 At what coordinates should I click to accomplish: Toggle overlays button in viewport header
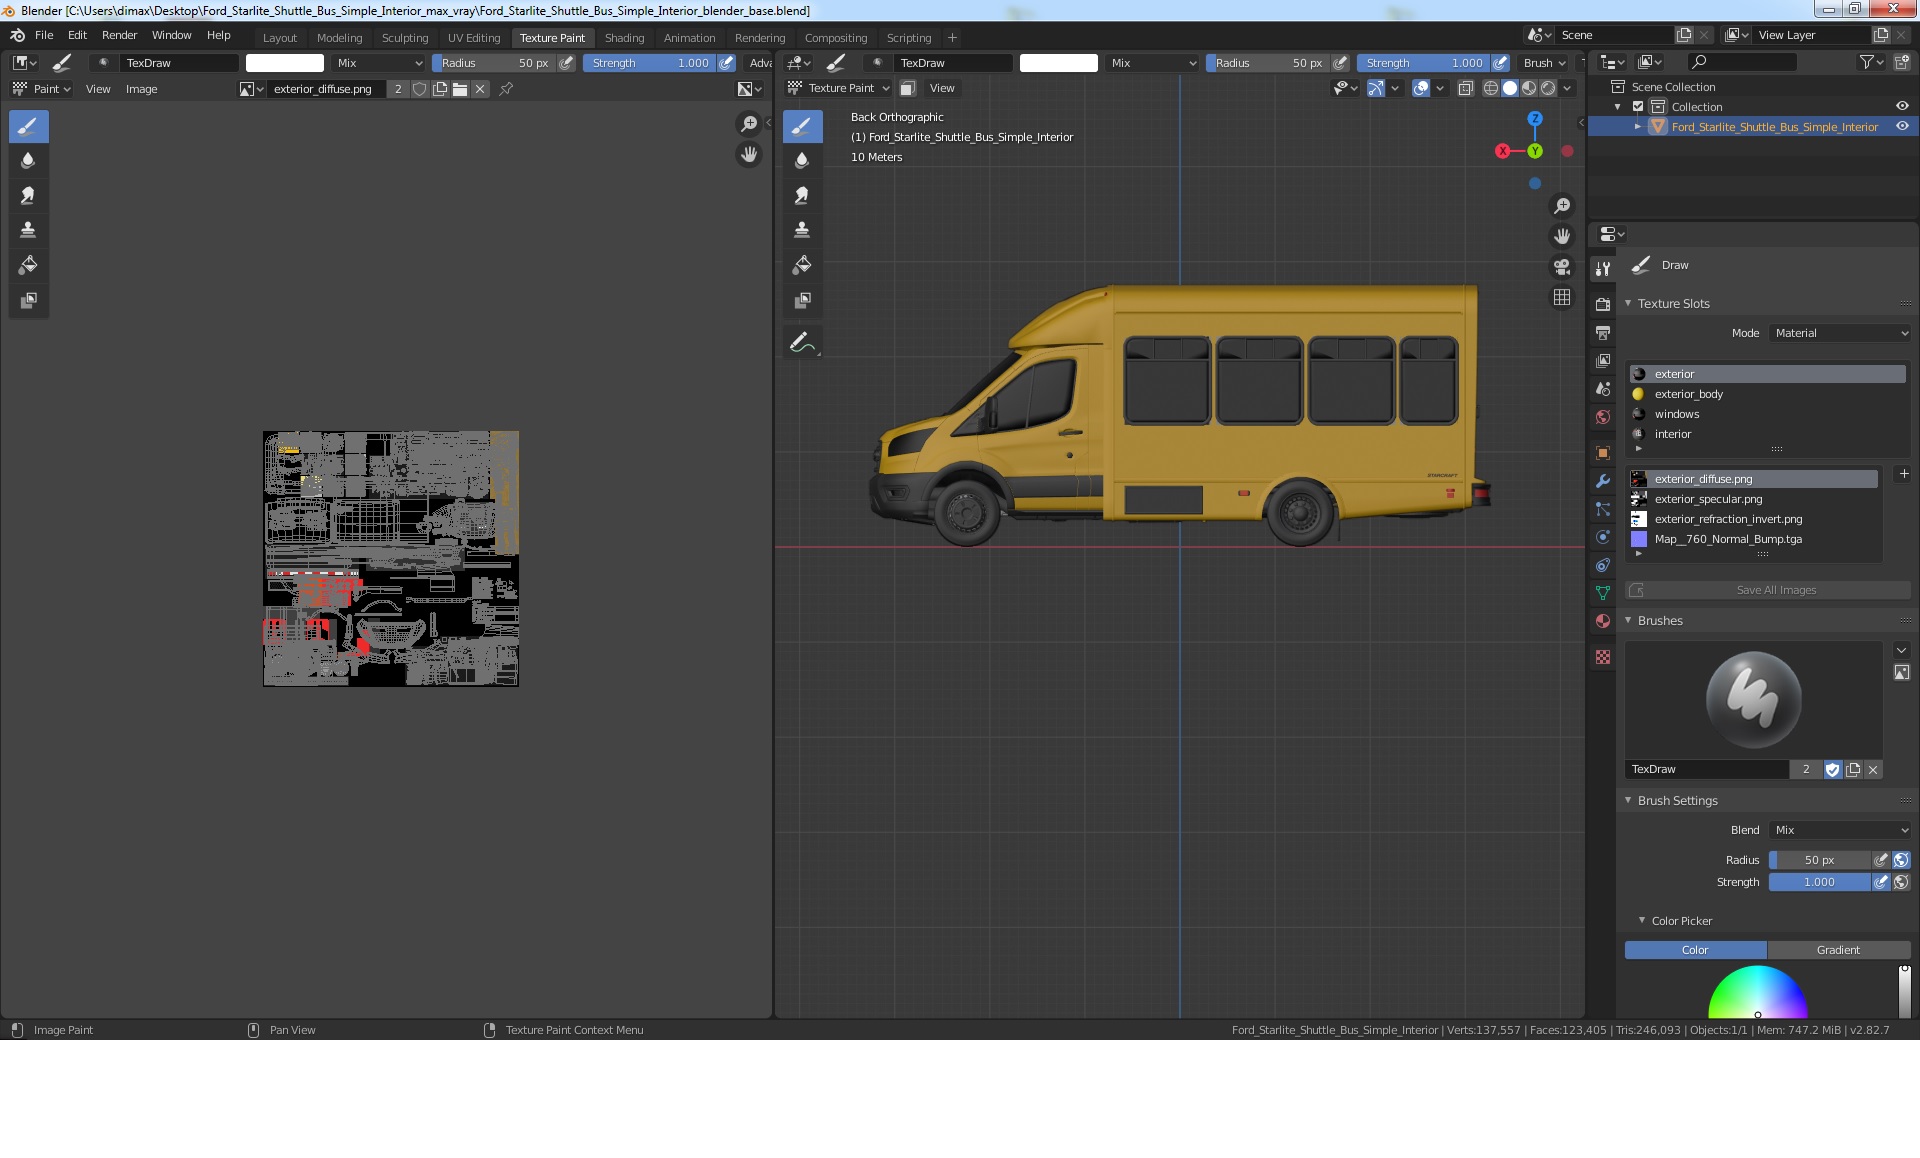click(x=1421, y=88)
